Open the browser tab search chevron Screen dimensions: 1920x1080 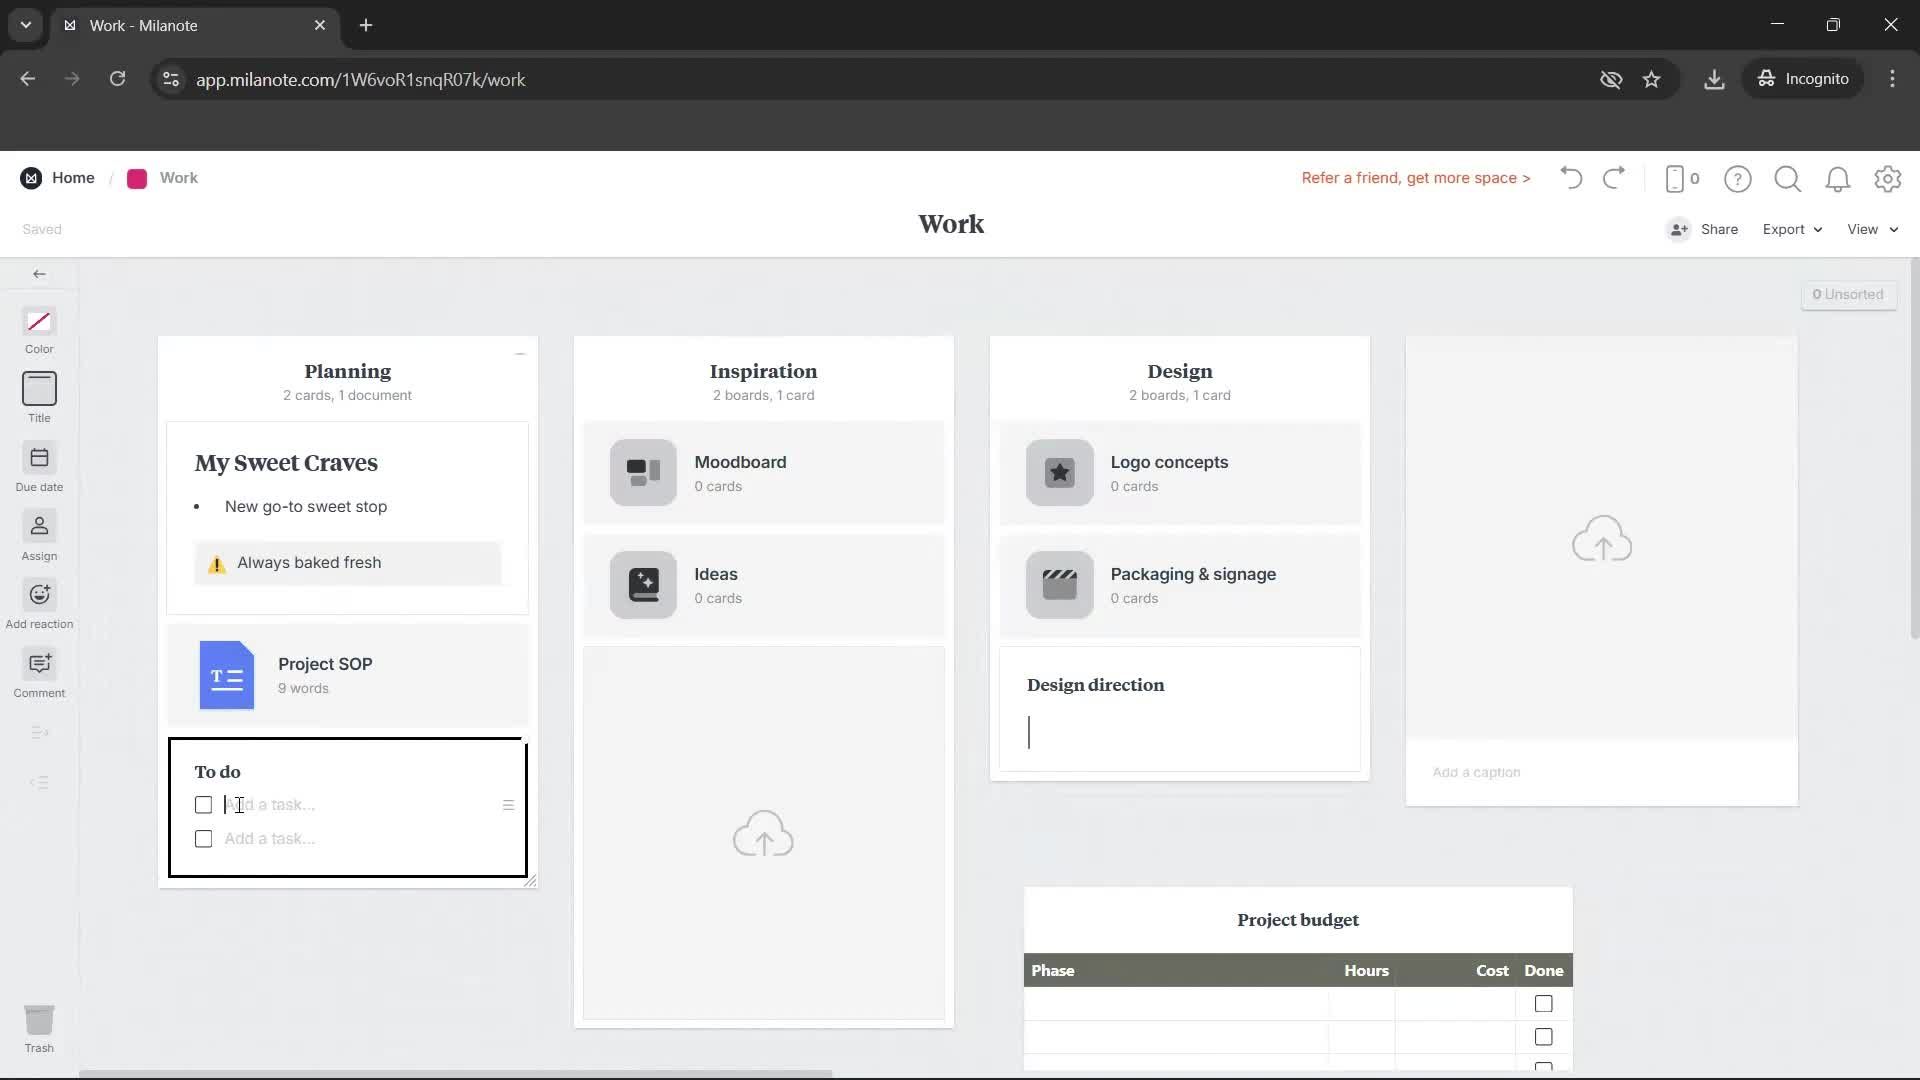25,25
